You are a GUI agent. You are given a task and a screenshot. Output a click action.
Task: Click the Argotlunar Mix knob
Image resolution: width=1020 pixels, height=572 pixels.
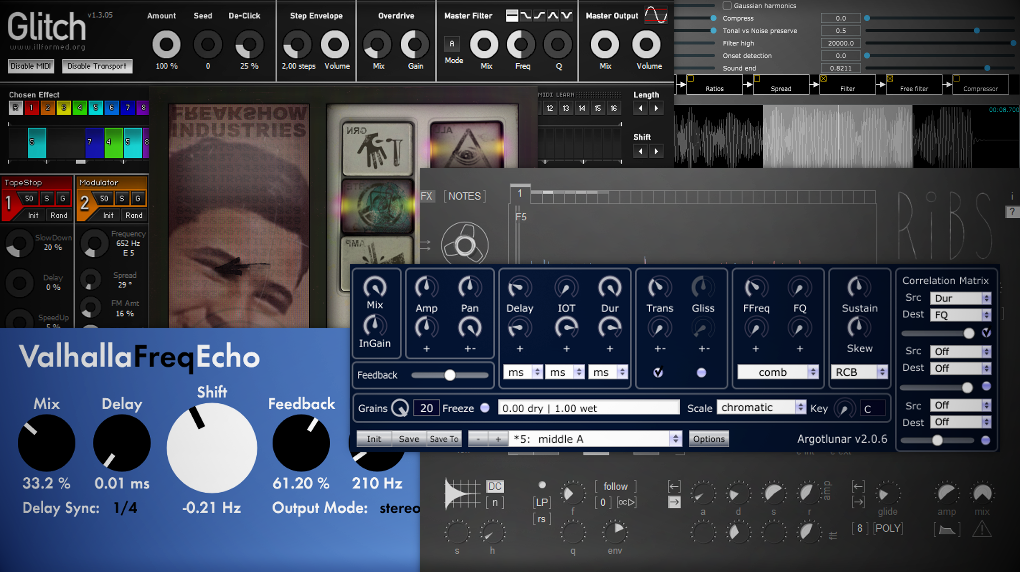(375, 287)
